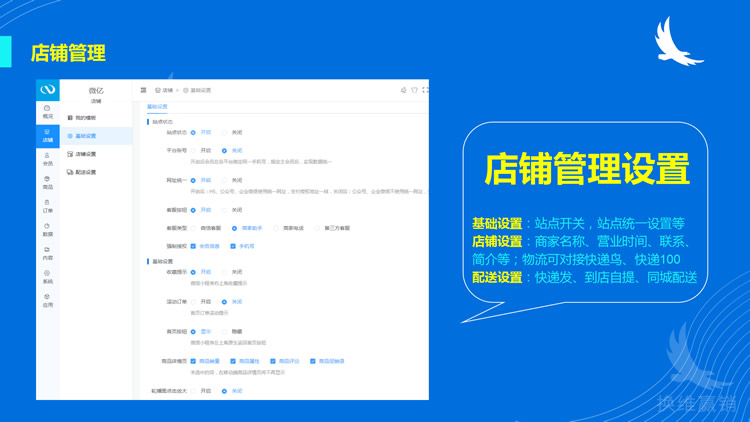Screen dimensions: 750x422
Task: Click the yellow 基础设置 callout label
Action: point(497,223)
